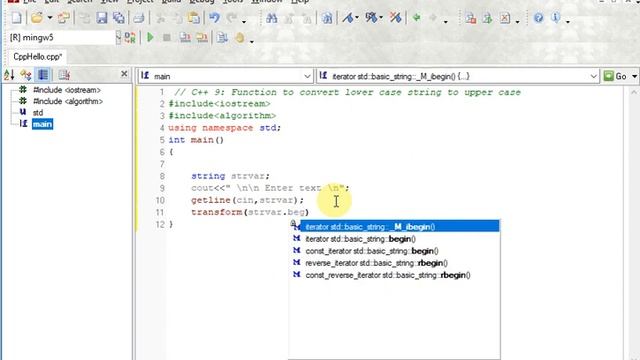This screenshot has width=640, height=360.
Task: Print the document using printer icon
Action: [139, 18]
